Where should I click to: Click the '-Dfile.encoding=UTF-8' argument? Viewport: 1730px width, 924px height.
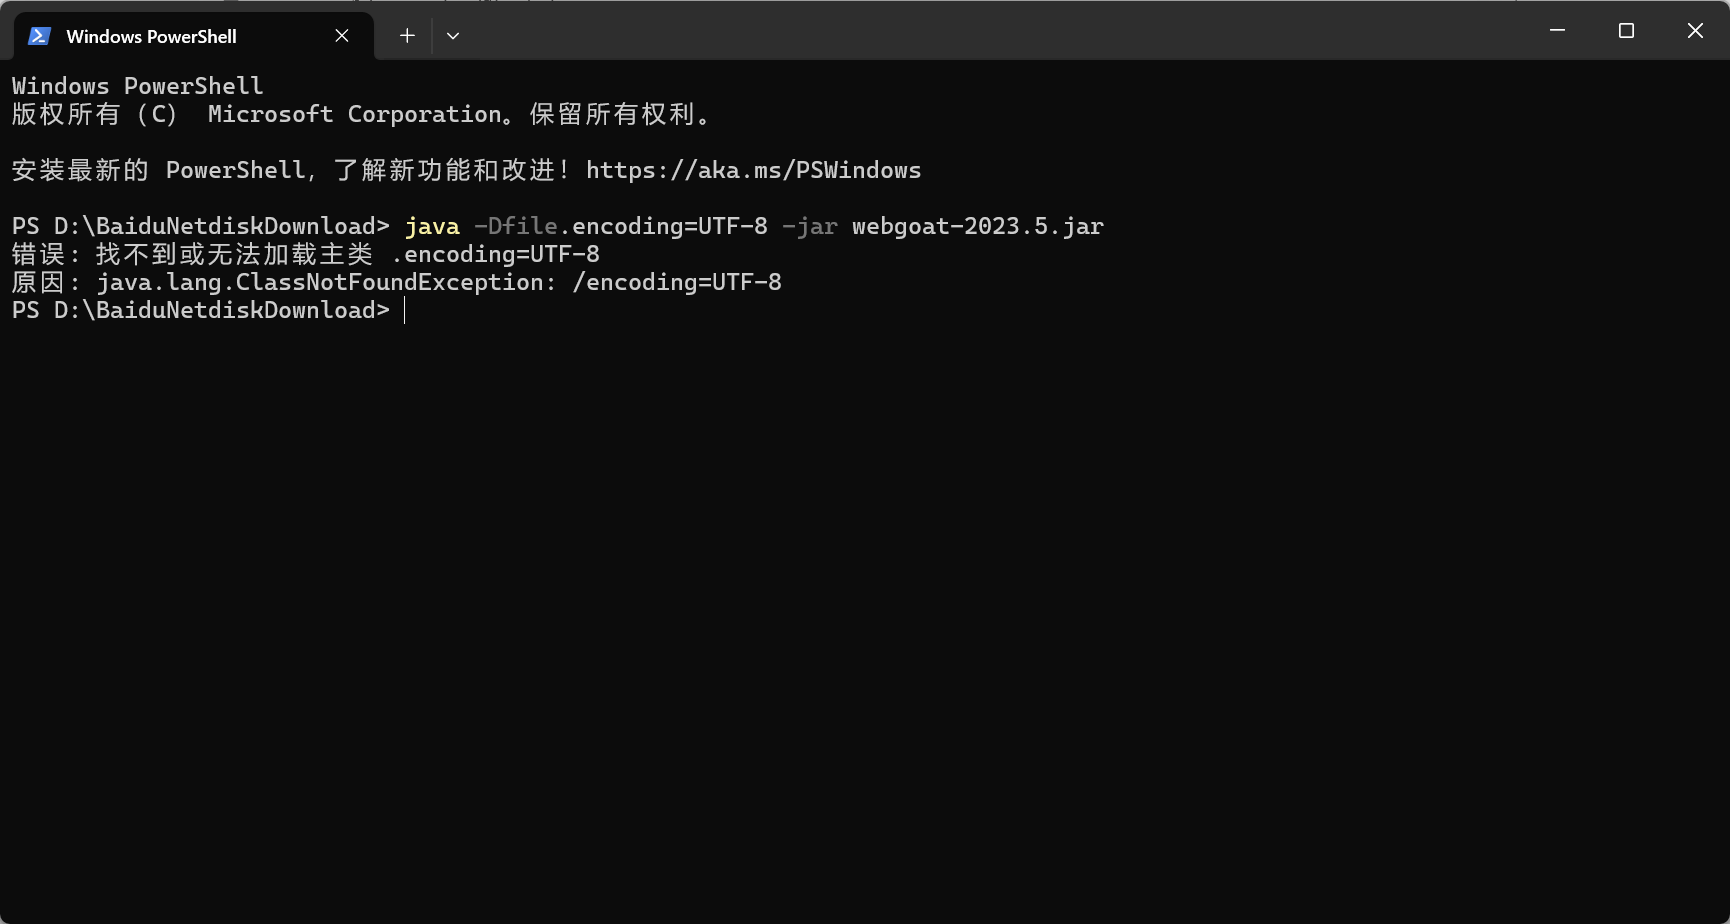click(620, 227)
